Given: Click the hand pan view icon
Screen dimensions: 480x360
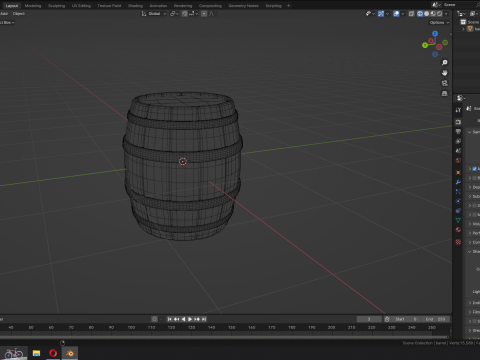Looking at the screenshot, I should (444, 73).
